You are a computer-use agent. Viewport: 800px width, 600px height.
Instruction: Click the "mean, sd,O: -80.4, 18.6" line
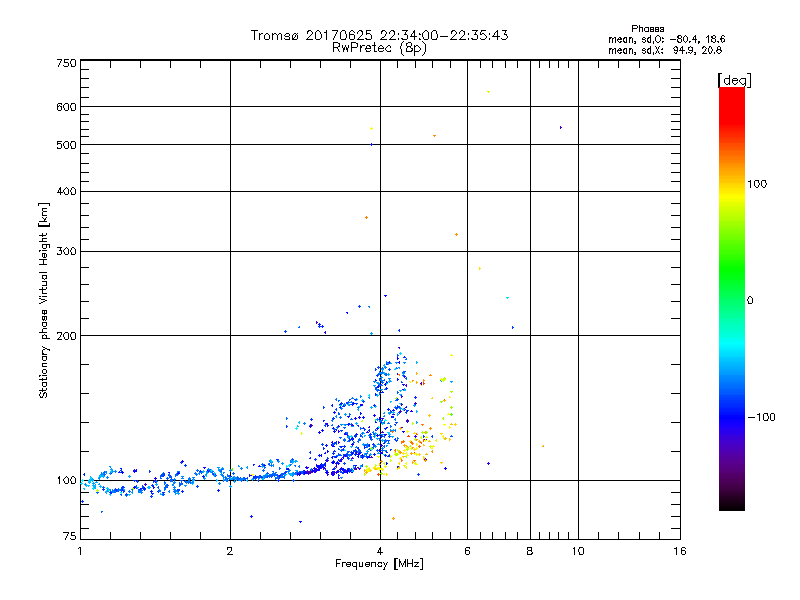(x=666, y=39)
